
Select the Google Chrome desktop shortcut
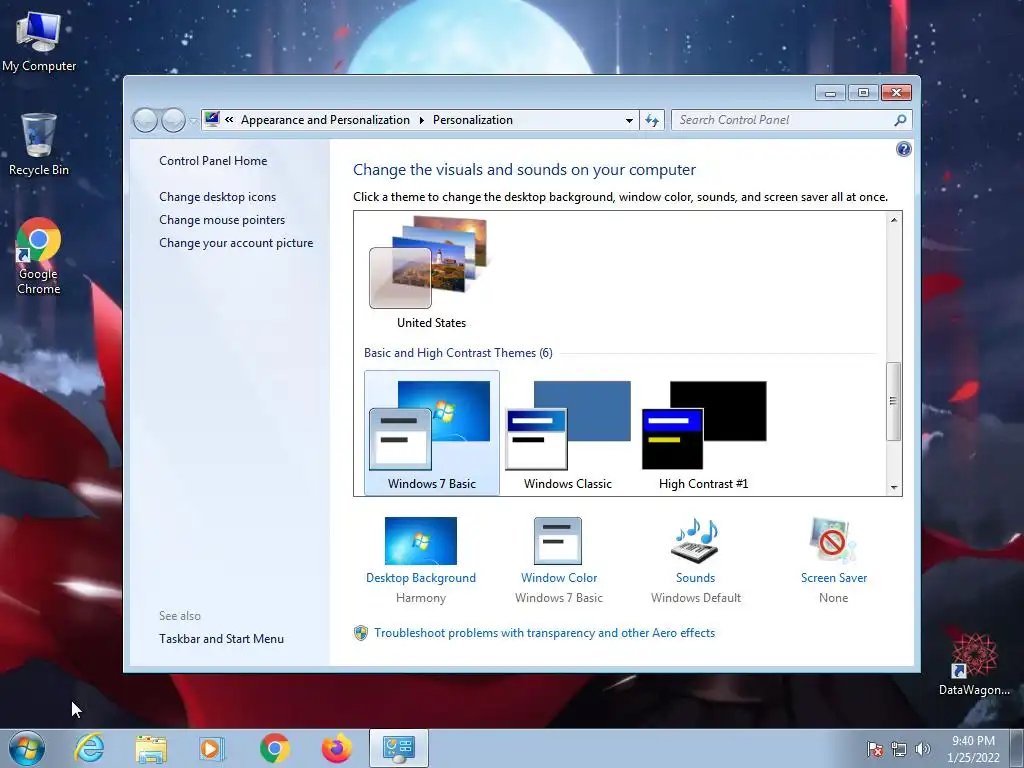point(39,256)
